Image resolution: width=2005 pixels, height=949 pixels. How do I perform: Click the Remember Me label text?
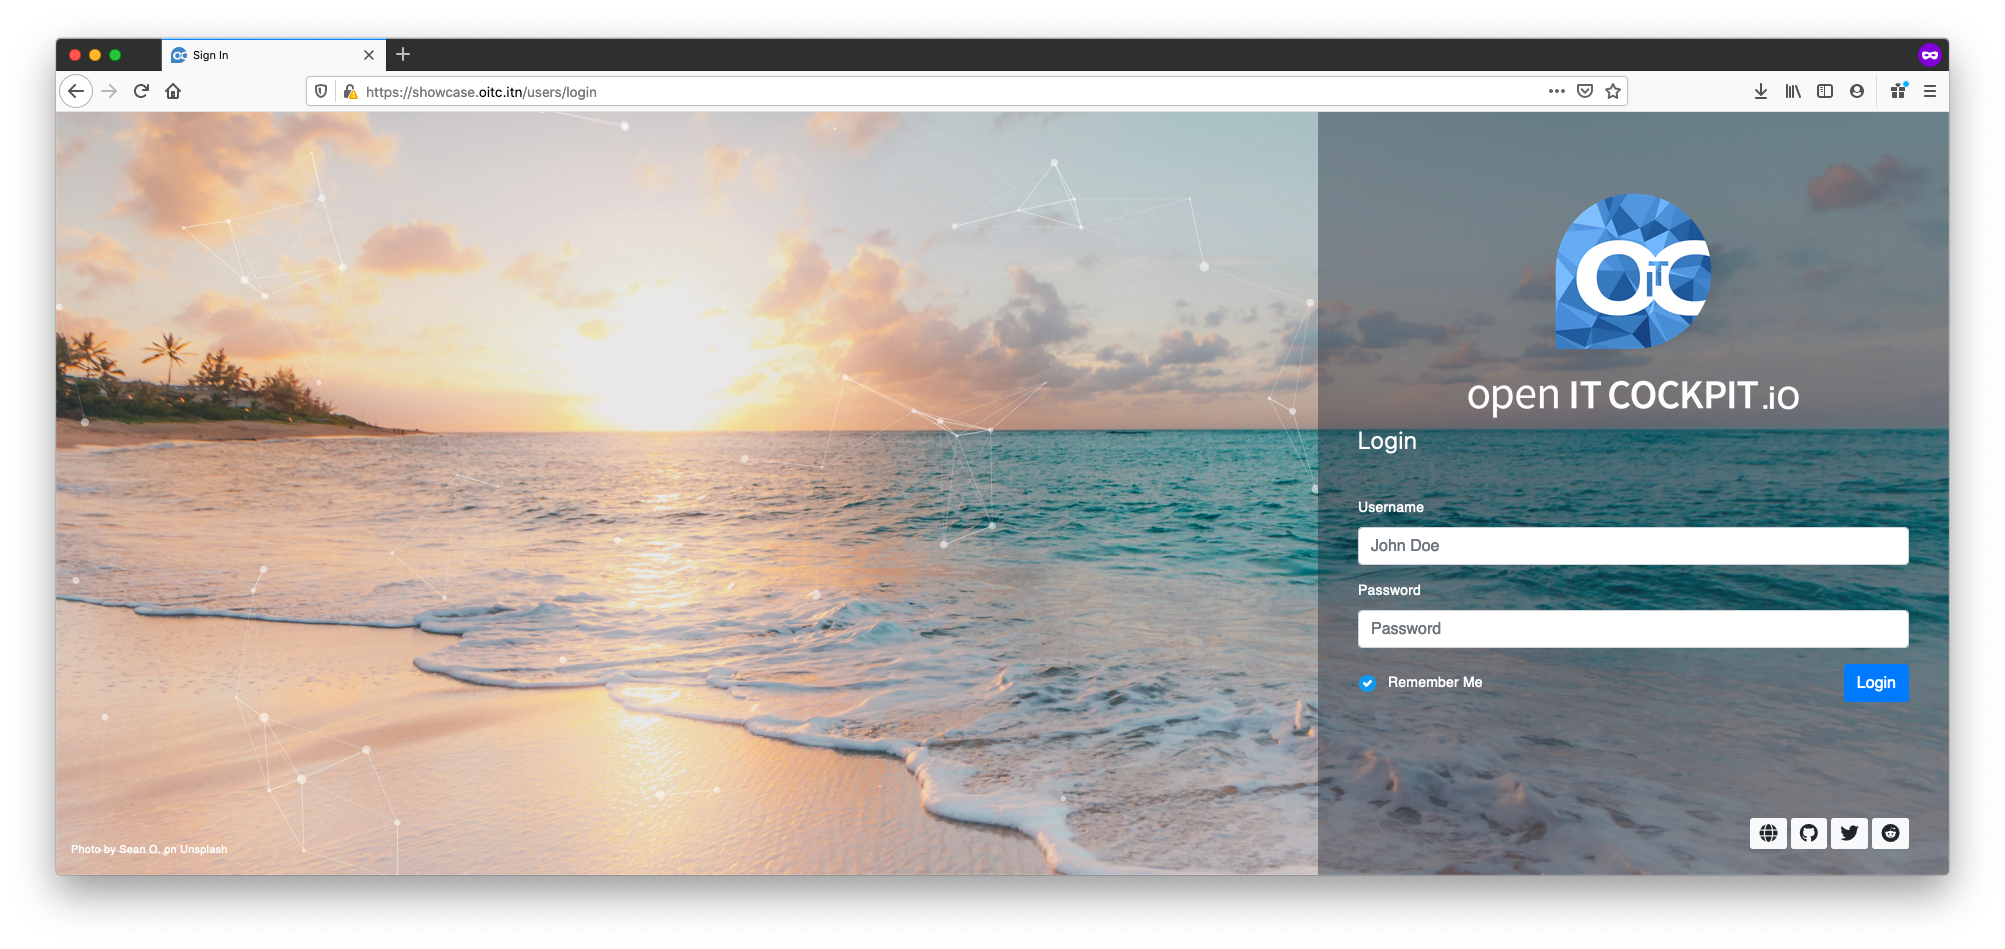click(1434, 682)
